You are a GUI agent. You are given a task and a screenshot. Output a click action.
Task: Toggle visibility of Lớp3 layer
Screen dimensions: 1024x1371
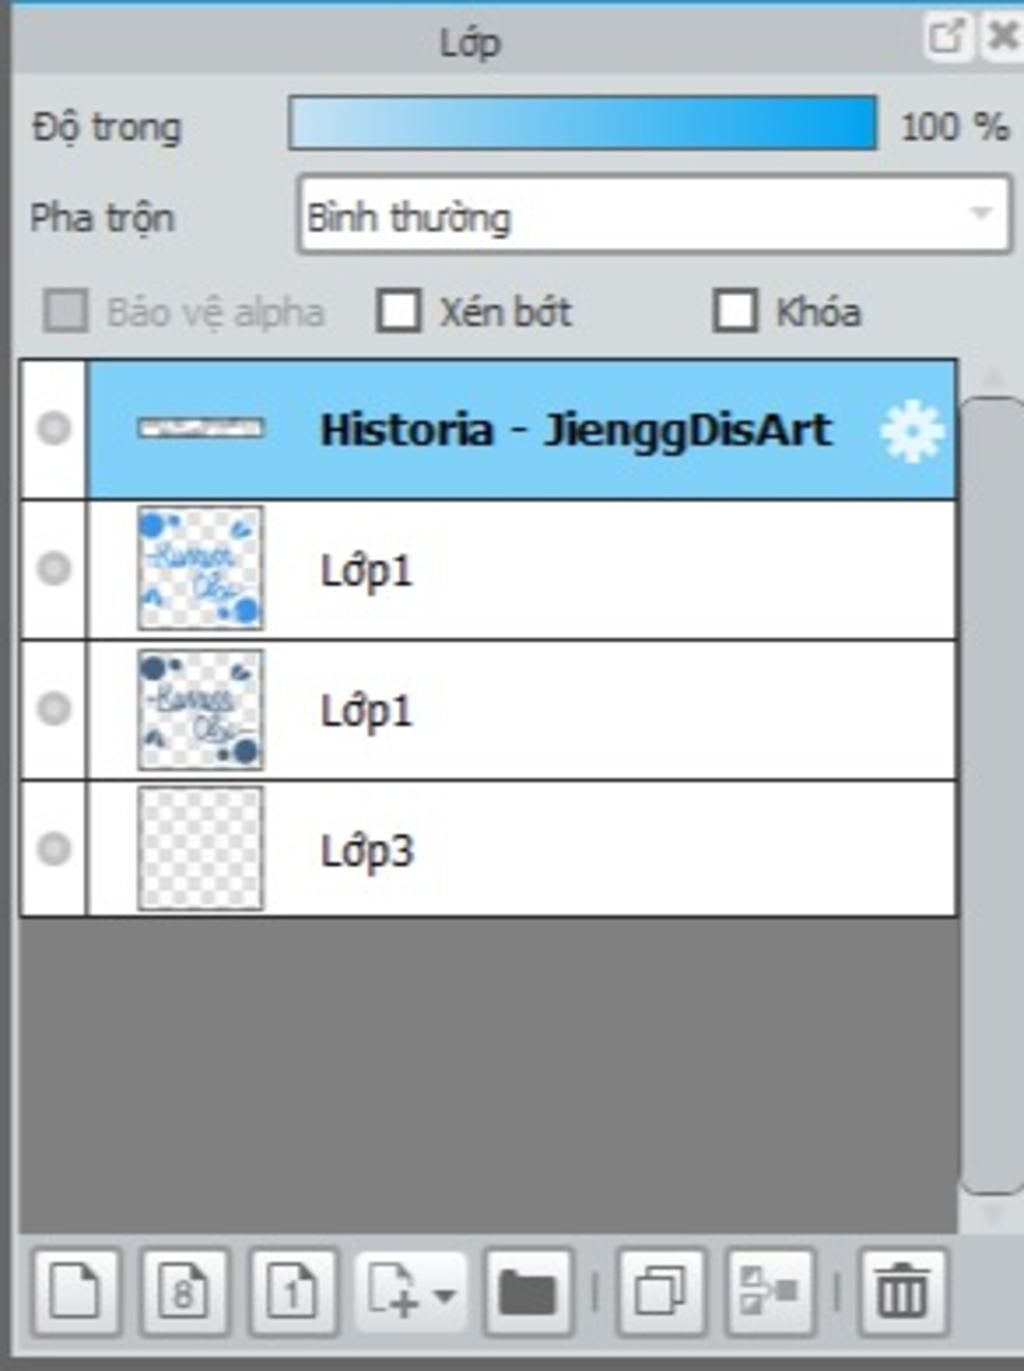[54, 849]
